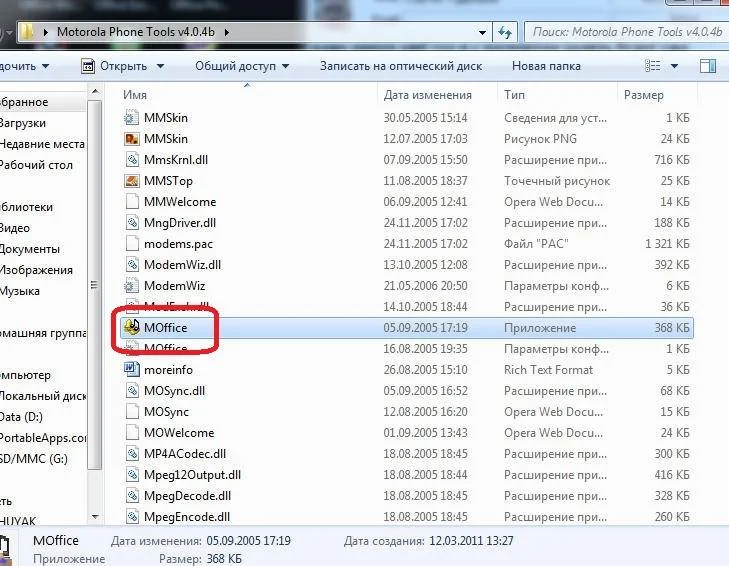Click Записать на оптический диск
Image resolution: width=729 pixels, height=566 pixels.
point(401,66)
